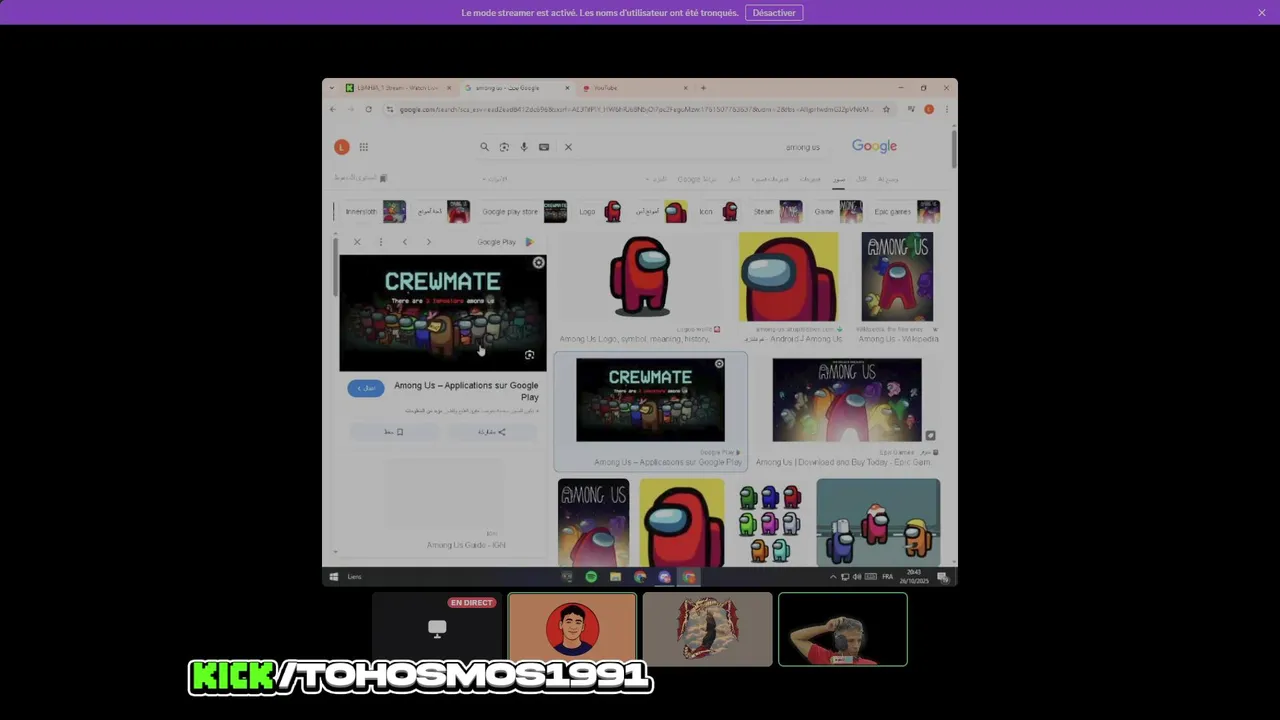The height and width of the screenshot is (720, 1280).
Task: Select the EN DIRECT stream tile
Action: click(x=437, y=629)
